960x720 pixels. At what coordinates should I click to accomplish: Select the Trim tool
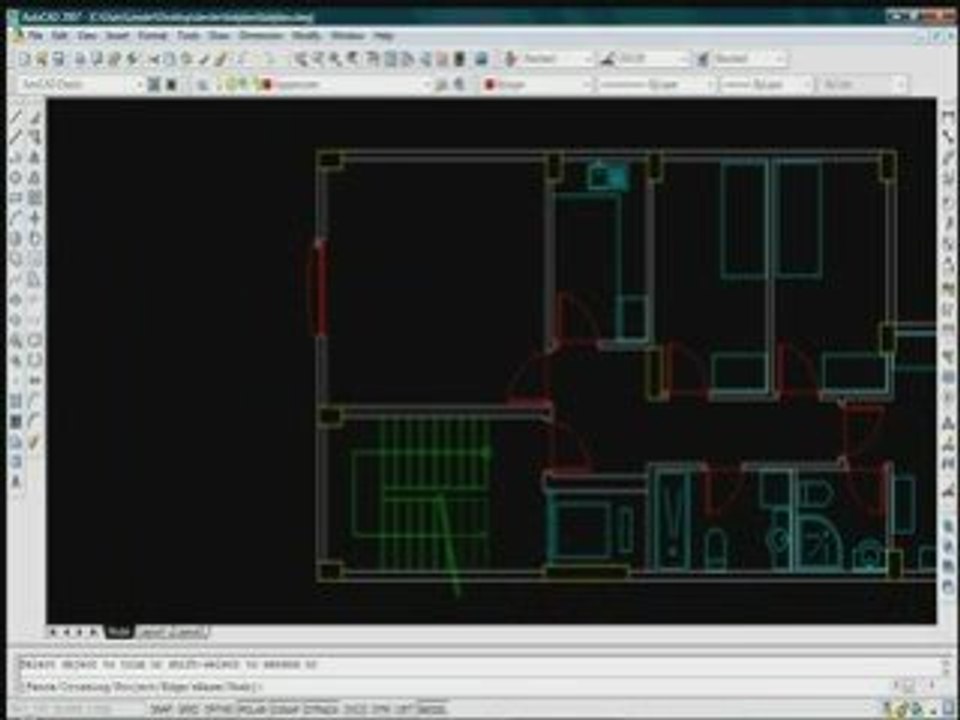[36, 299]
